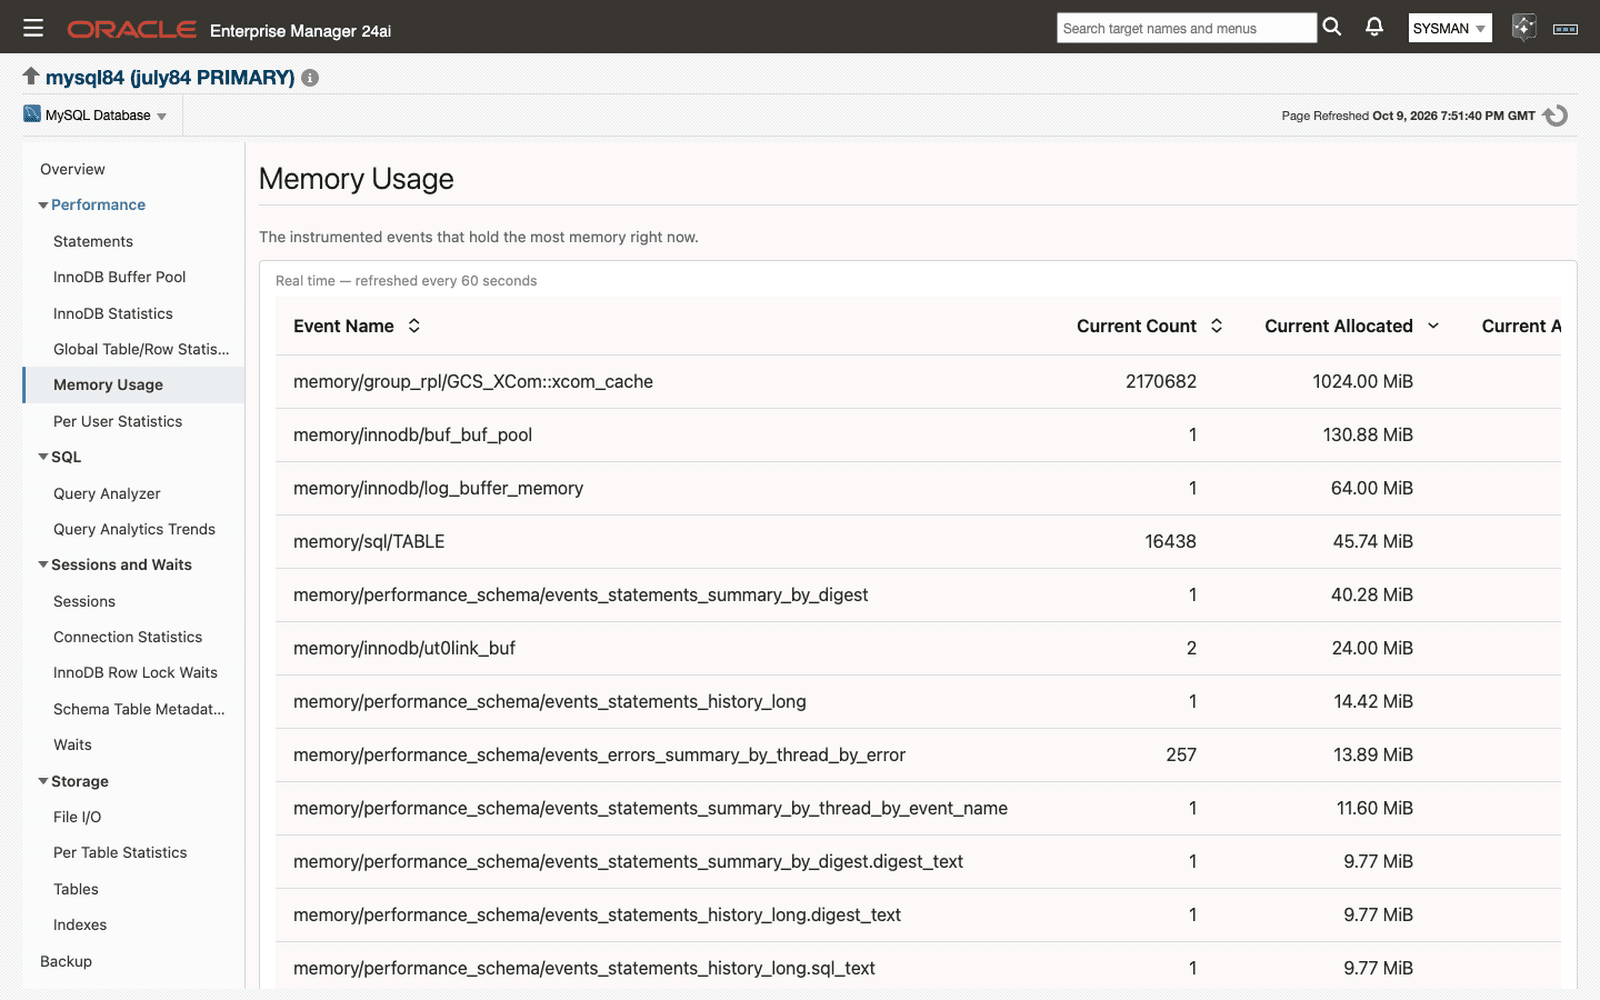Refresh the page with the refresh icon

pos(1555,116)
